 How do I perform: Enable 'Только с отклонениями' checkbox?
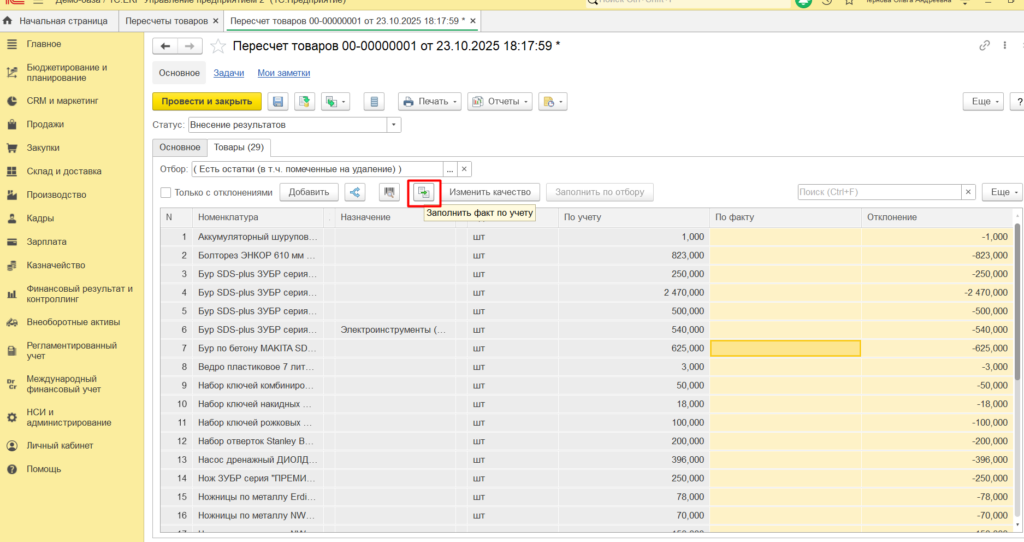point(166,193)
